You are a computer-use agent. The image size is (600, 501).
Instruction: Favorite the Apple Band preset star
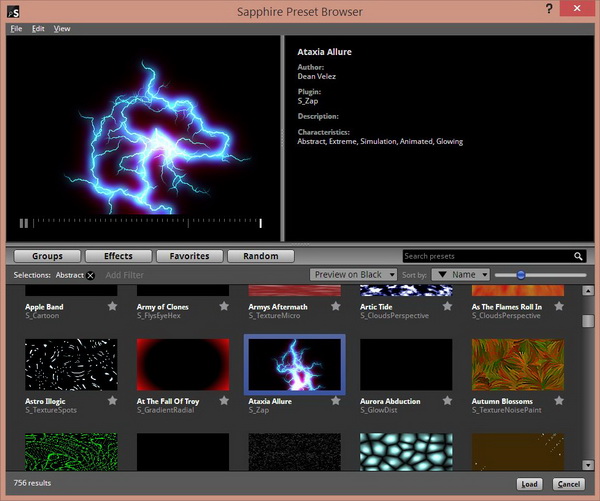click(x=112, y=306)
